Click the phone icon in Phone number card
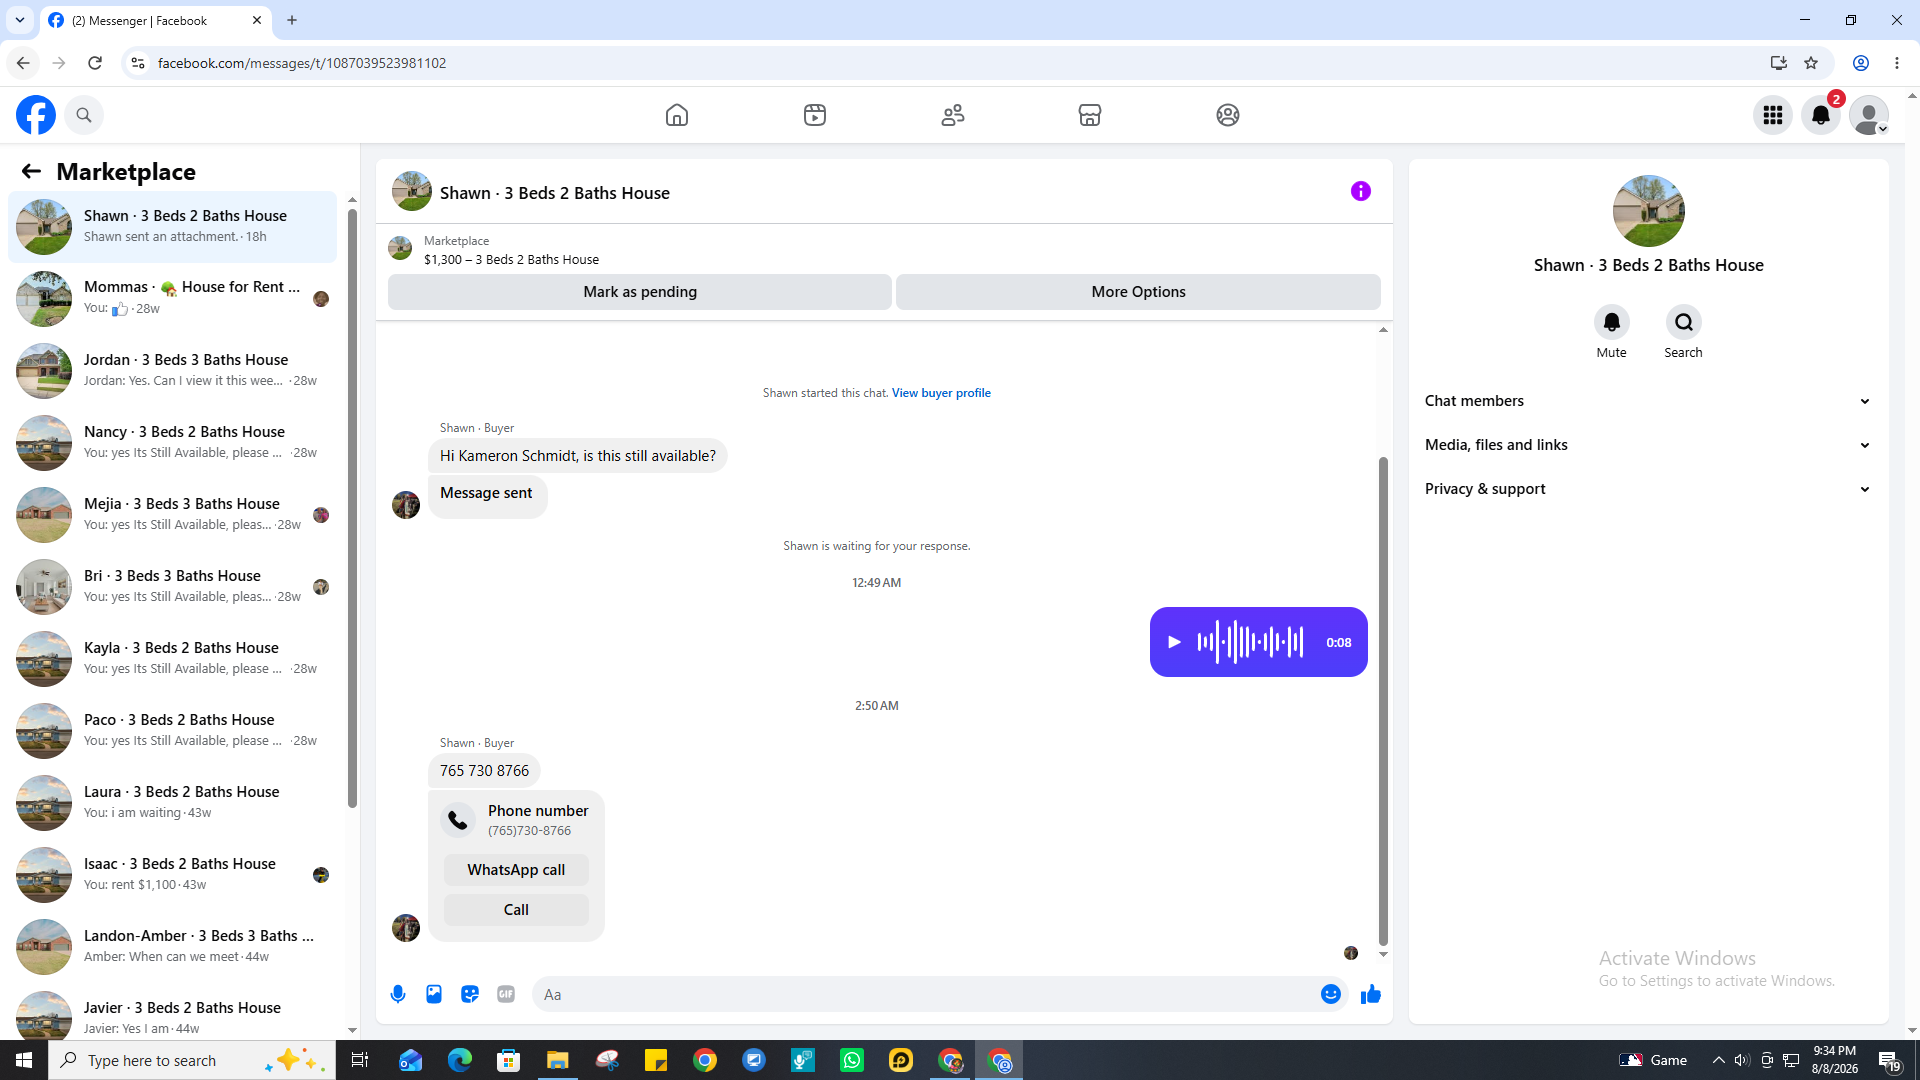 click(x=458, y=820)
